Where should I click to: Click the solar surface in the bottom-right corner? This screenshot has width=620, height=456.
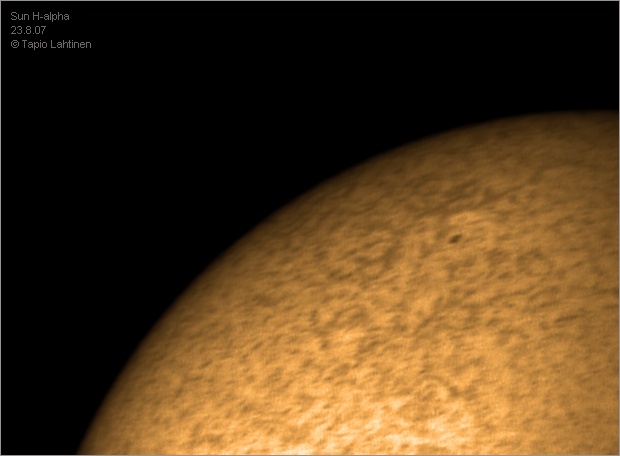pyautogui.click(x=580, y=420)
